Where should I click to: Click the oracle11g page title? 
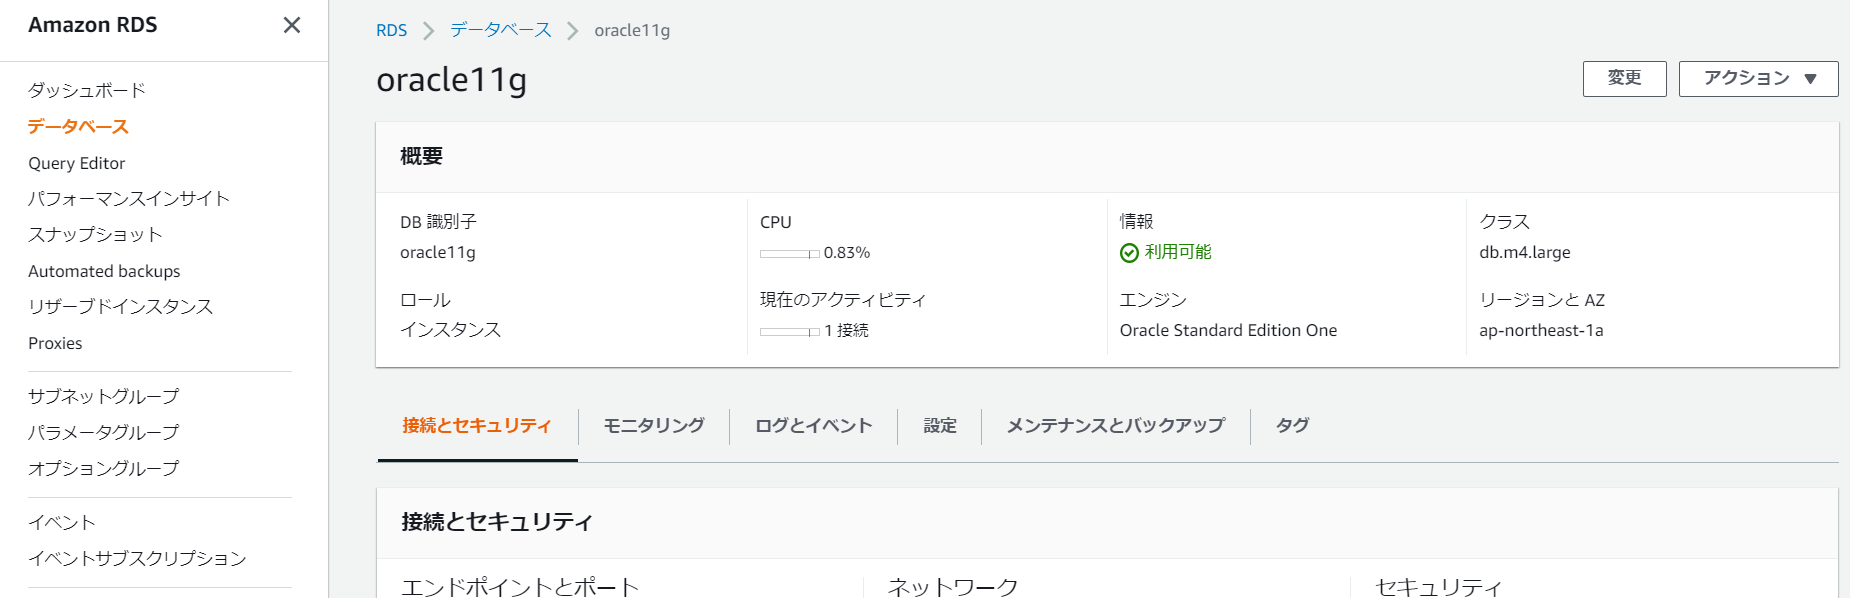[x=452, y=80]
